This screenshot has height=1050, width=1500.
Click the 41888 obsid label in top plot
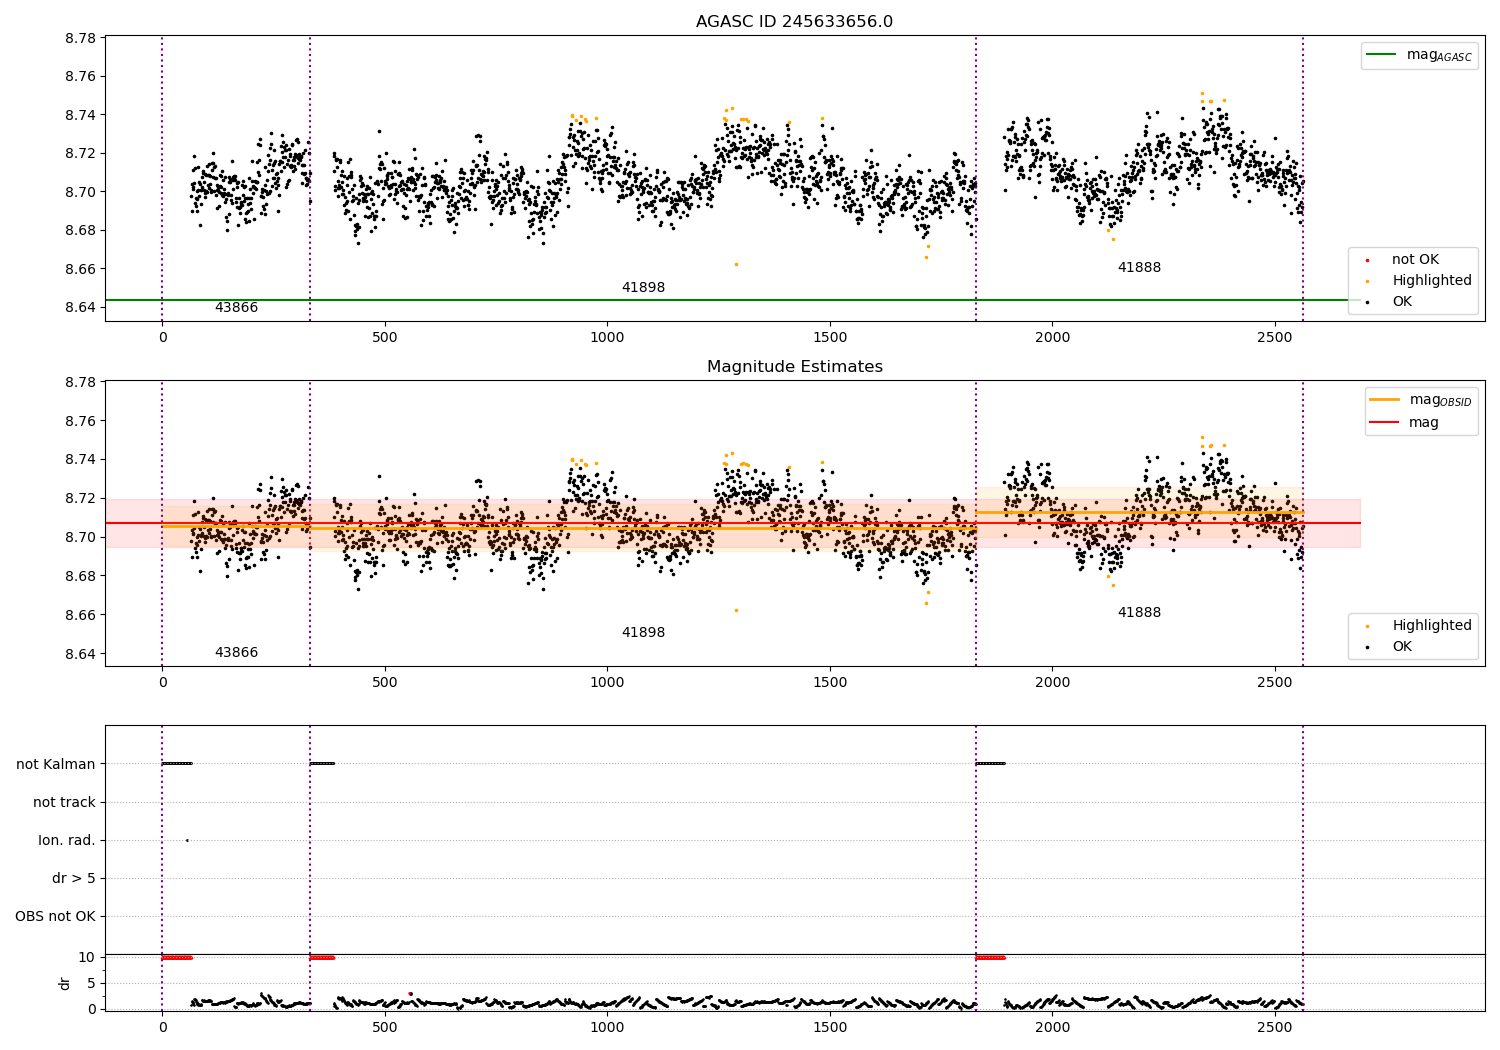(1139, 268)
